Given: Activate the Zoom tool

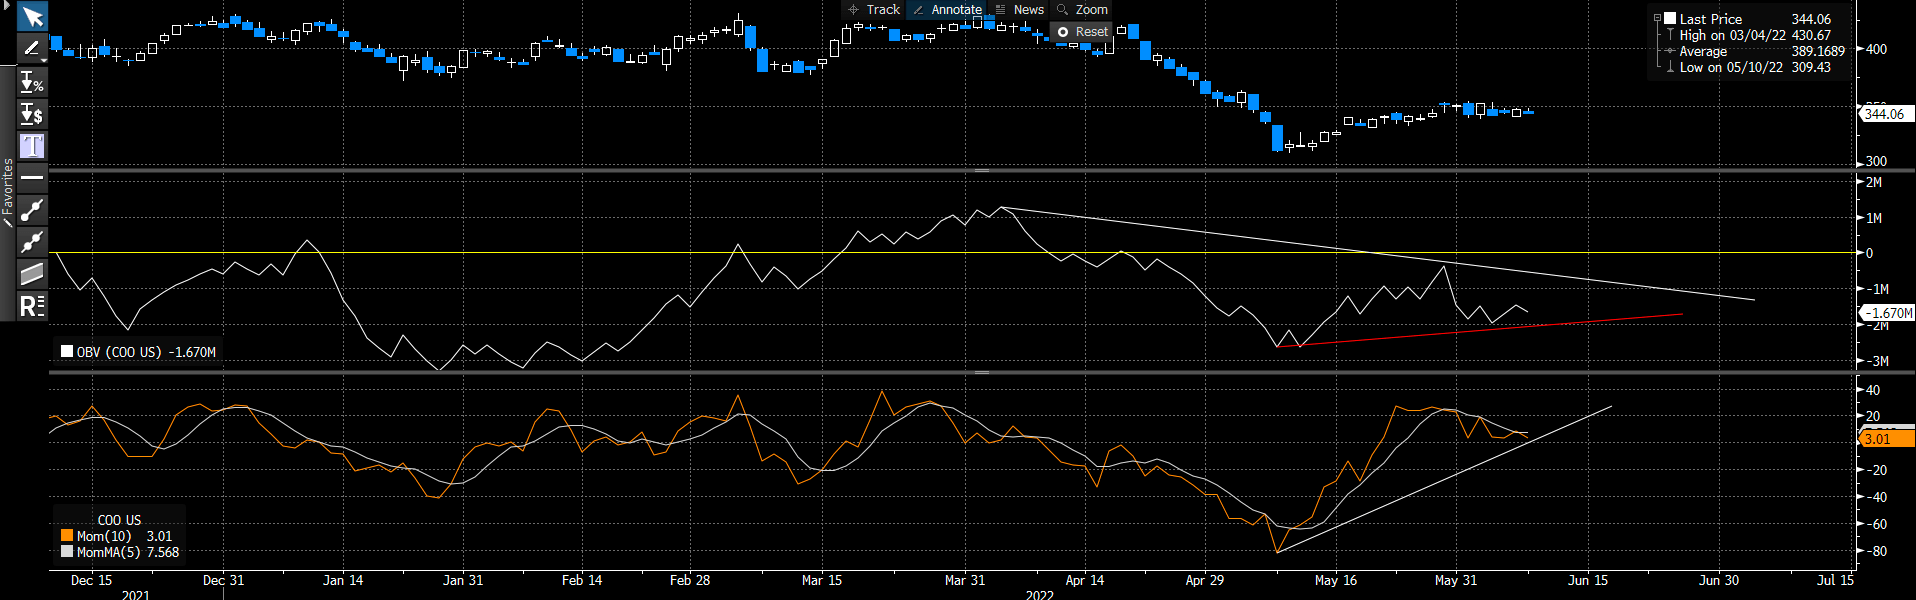Looking at the screenshot, I should tap(1082, 9).
